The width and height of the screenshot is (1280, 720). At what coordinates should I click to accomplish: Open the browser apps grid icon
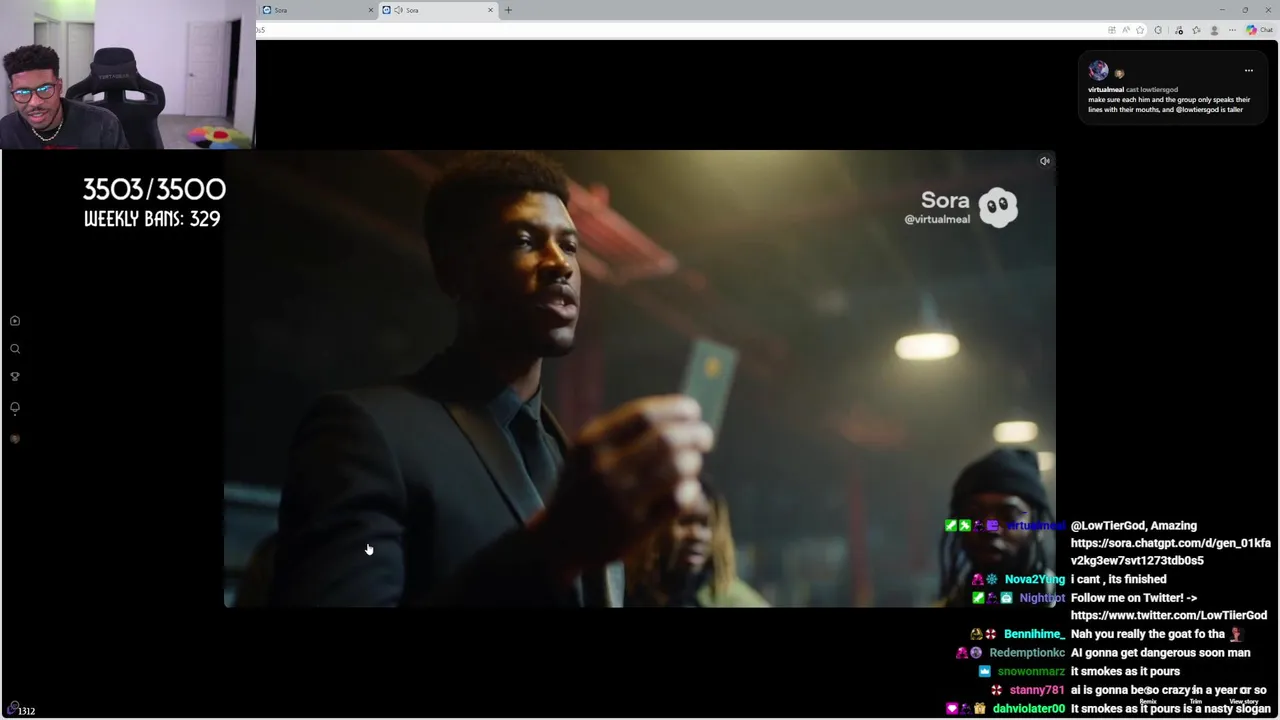(1112, 30)
